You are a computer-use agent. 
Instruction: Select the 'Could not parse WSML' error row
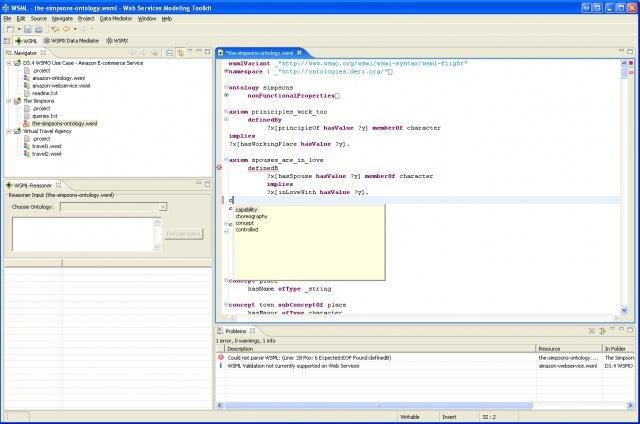pyautogui.click(x=425, y=358)
